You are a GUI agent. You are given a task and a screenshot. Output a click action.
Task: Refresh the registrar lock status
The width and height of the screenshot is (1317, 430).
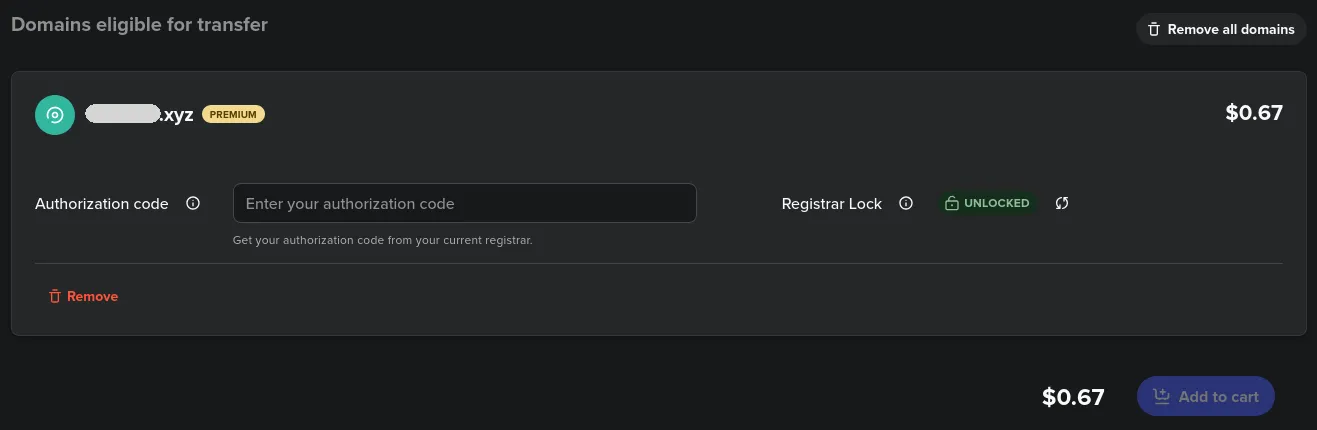point(1062,203)
